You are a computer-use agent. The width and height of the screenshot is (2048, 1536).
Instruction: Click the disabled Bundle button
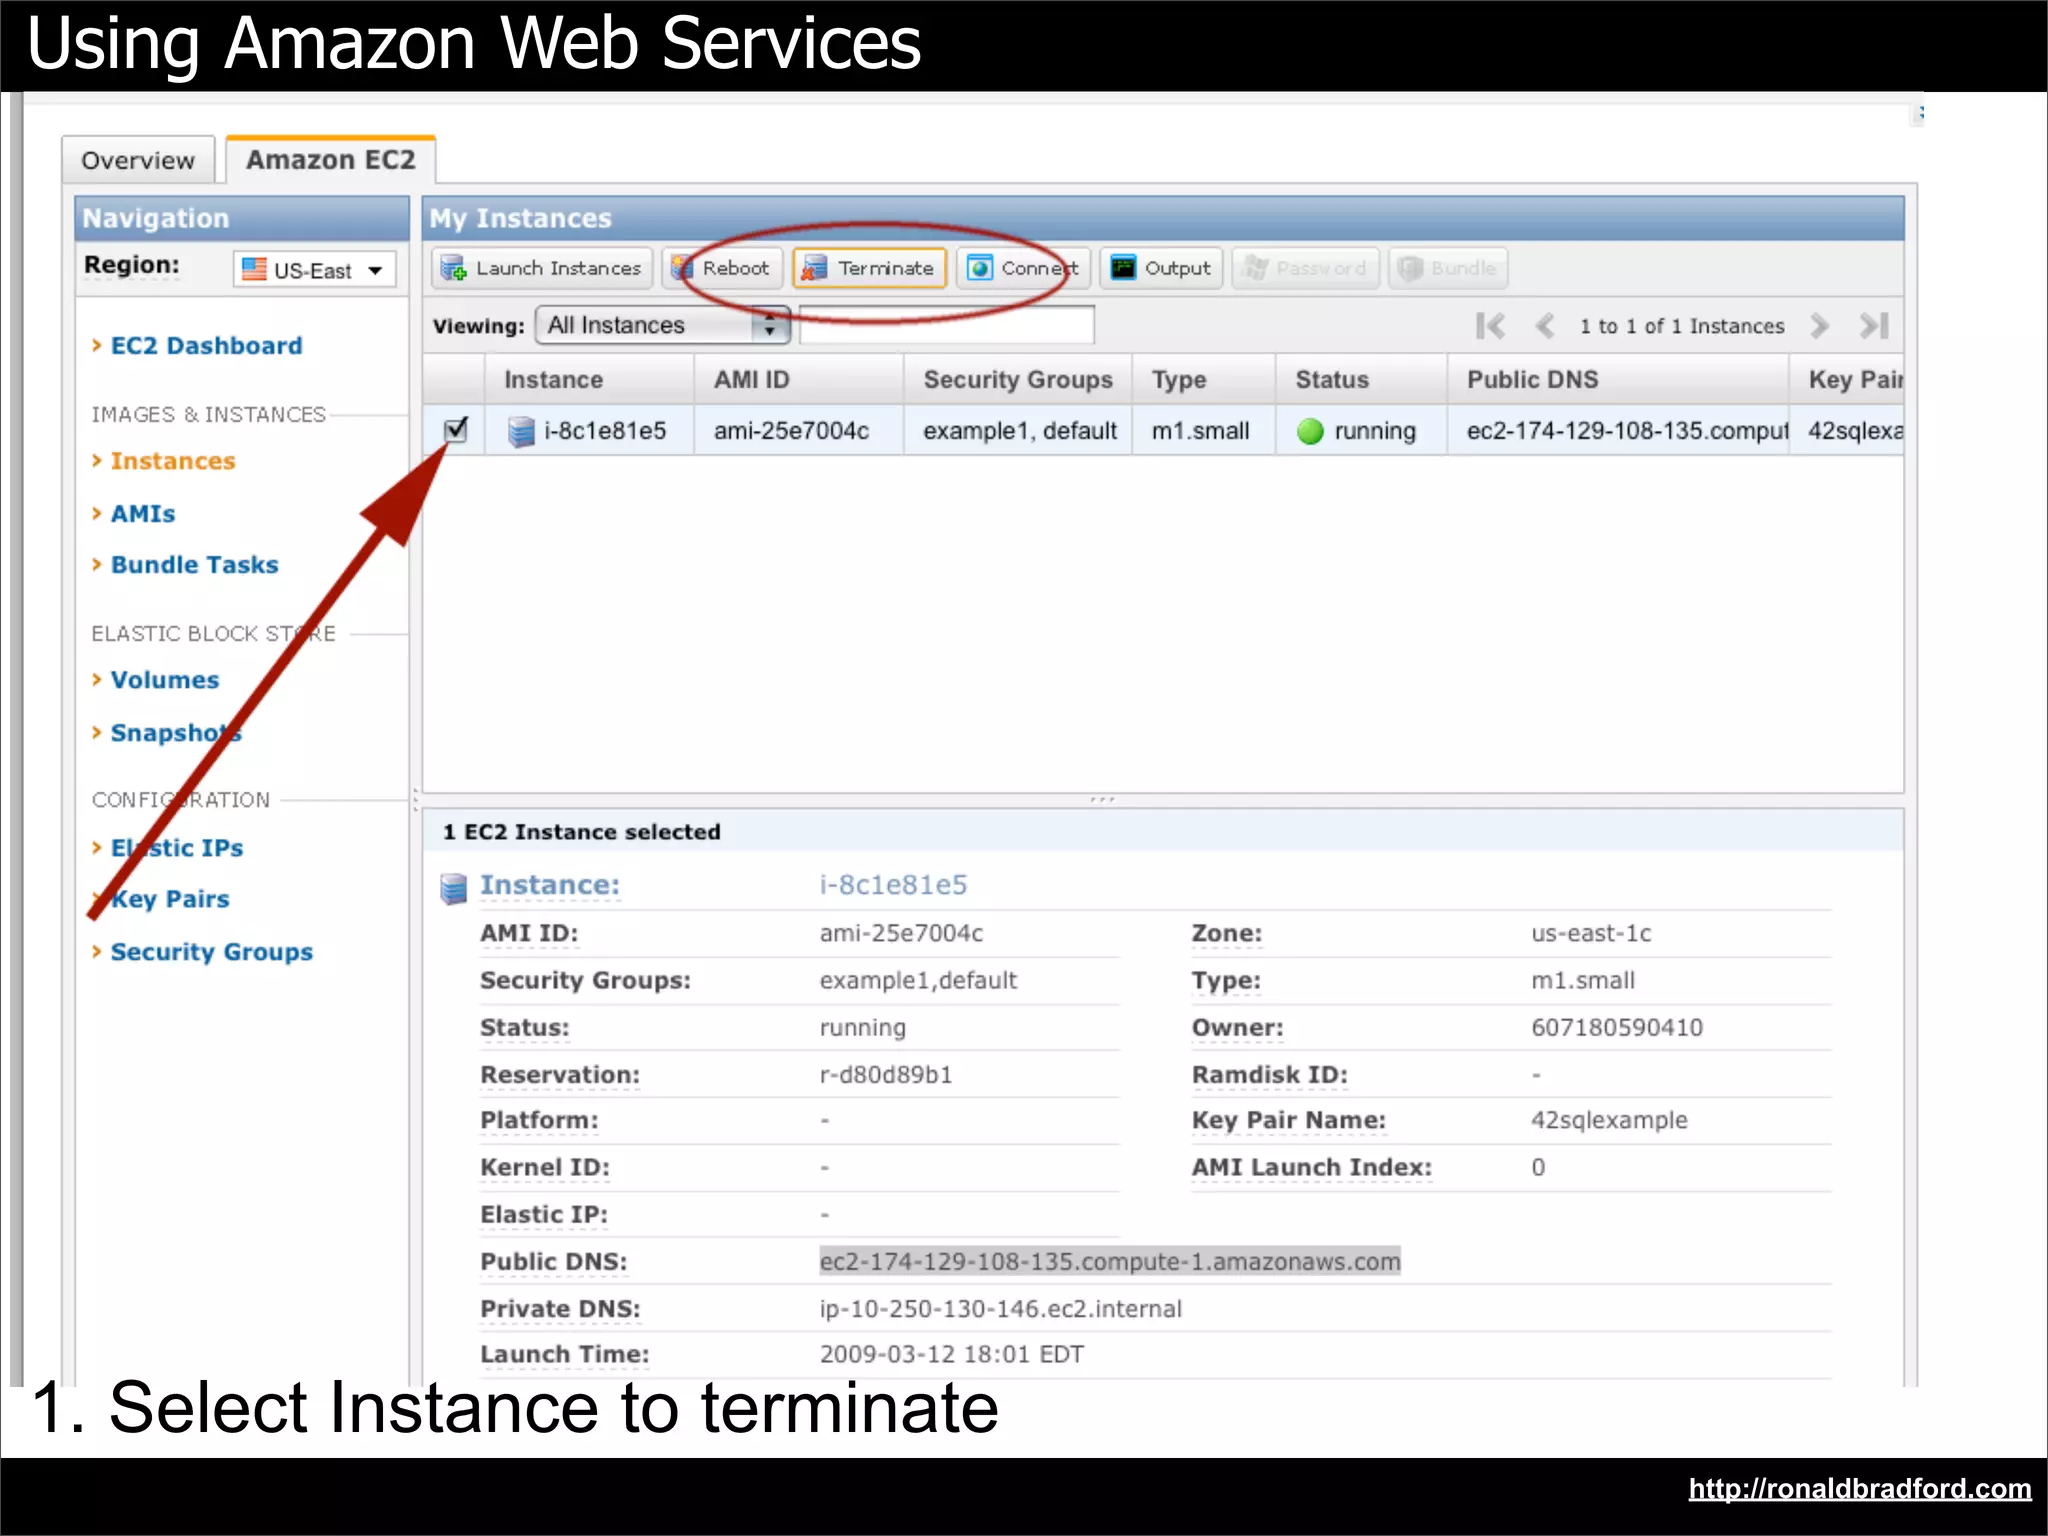click(1448, 268)
